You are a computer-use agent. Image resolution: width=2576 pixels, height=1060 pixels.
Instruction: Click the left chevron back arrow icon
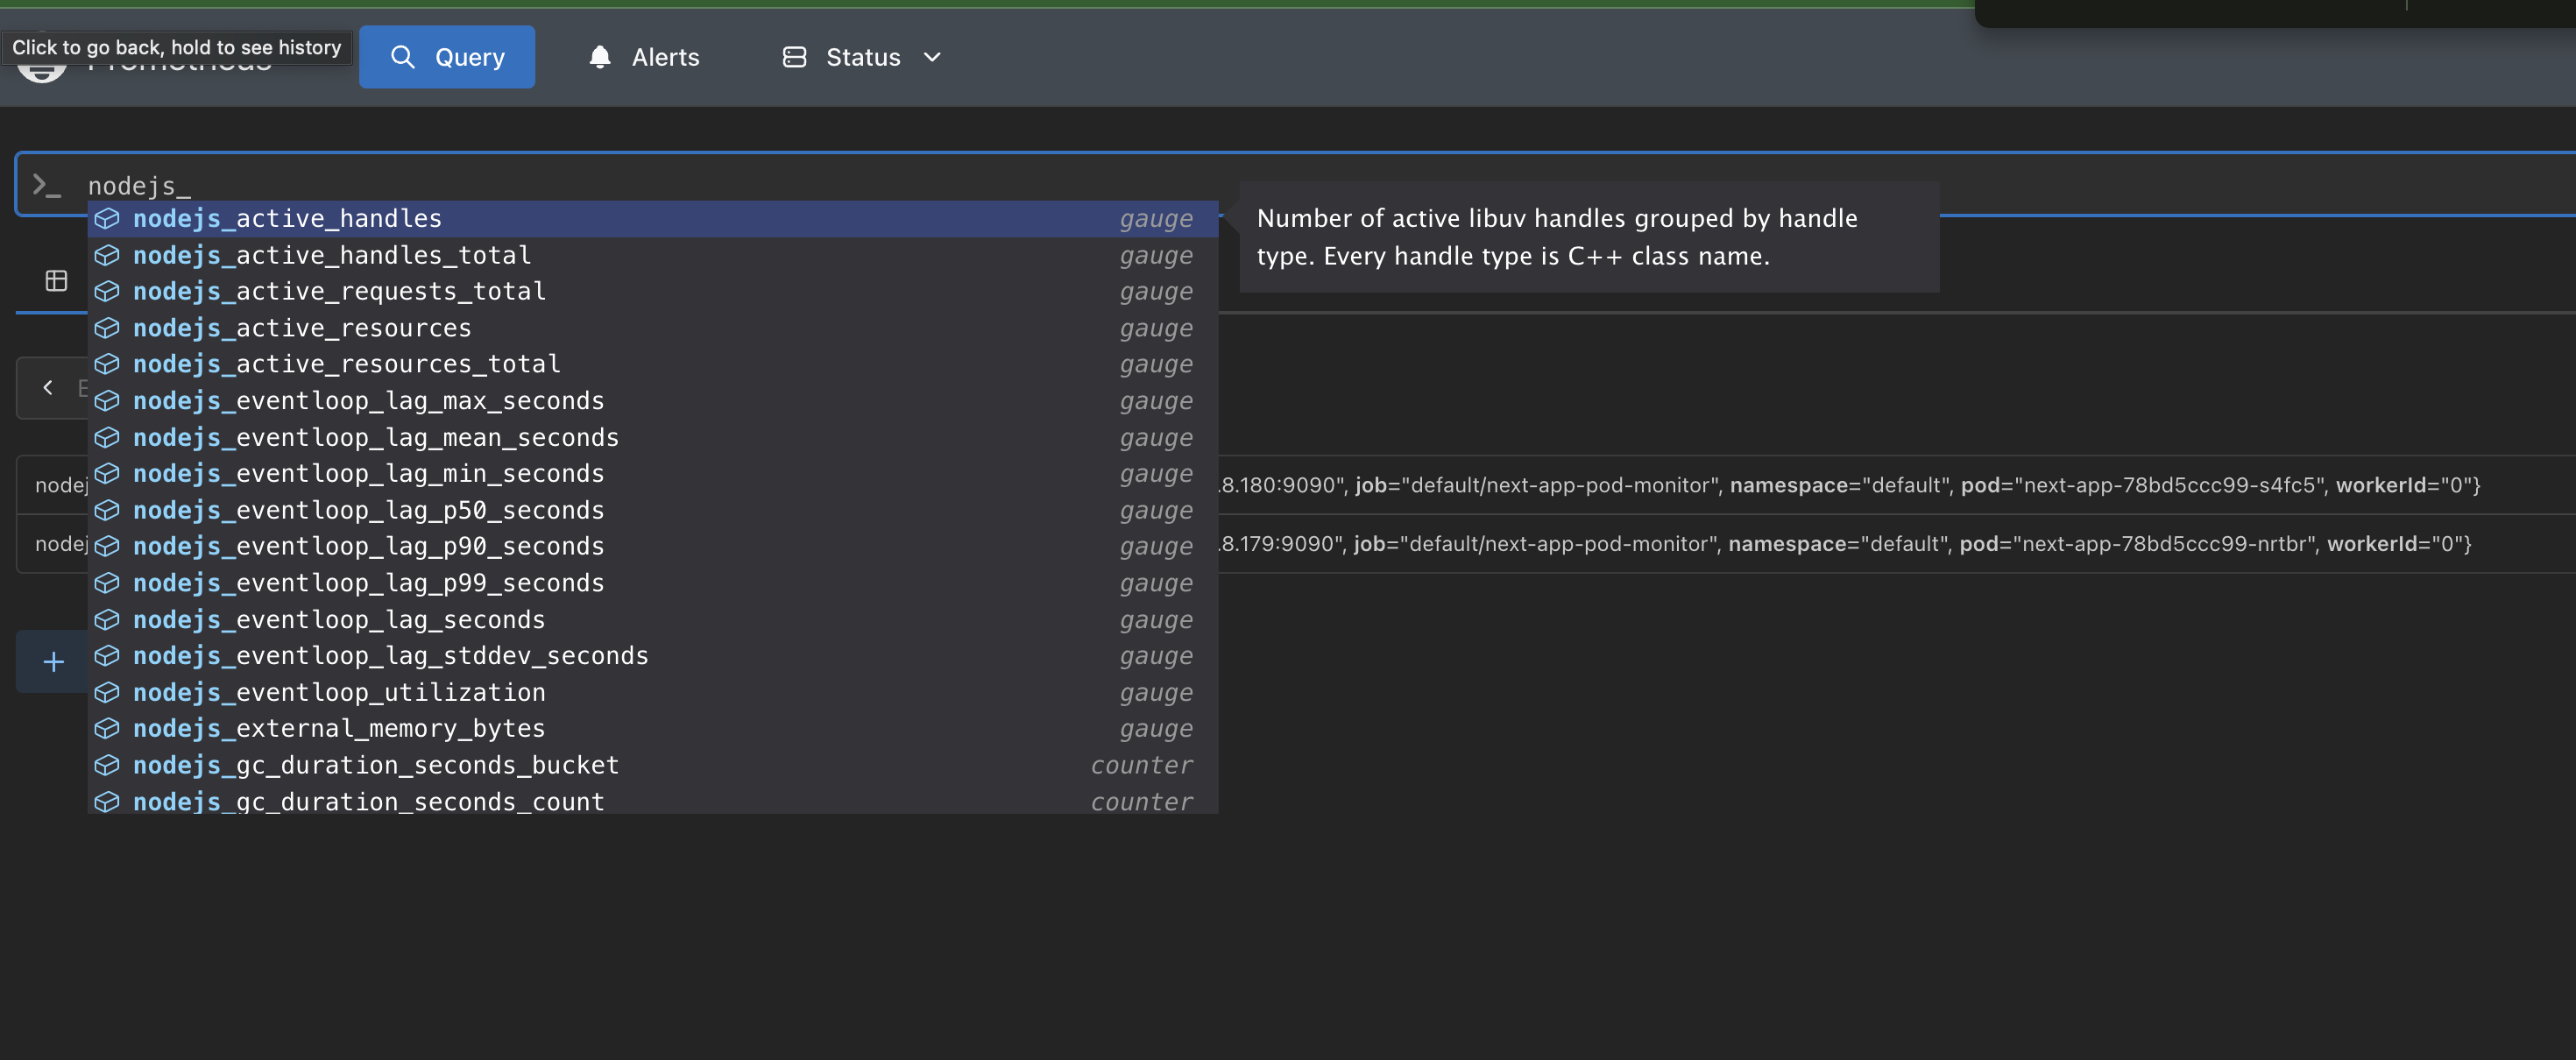(47, 387)
